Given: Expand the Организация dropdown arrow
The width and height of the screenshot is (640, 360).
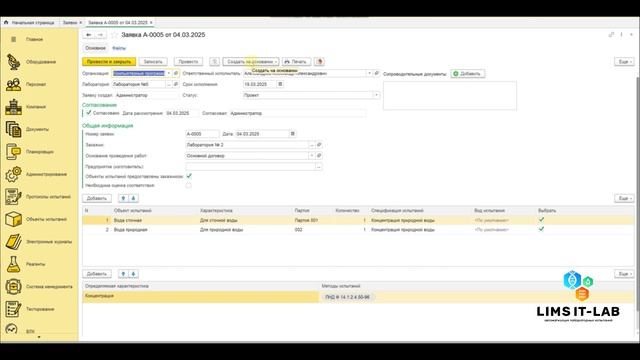Looking at the screenshot, I should (x=169, y=73).
